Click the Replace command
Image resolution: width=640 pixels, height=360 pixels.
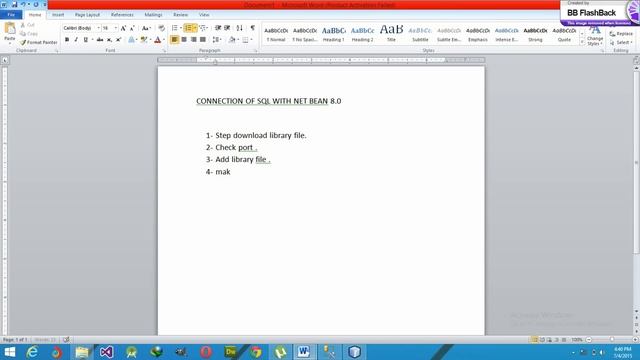(x=621, y=34)
